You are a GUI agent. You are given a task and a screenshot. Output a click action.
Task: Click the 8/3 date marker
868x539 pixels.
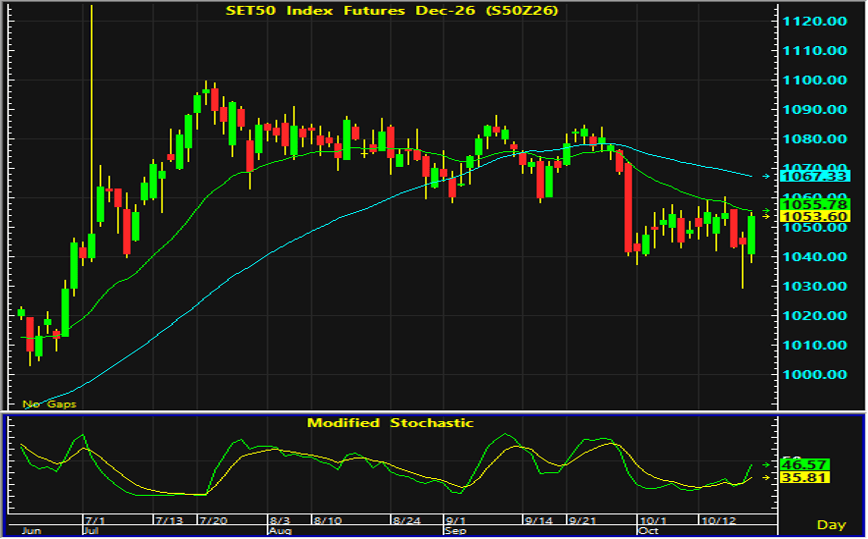(x=280, y=521)
